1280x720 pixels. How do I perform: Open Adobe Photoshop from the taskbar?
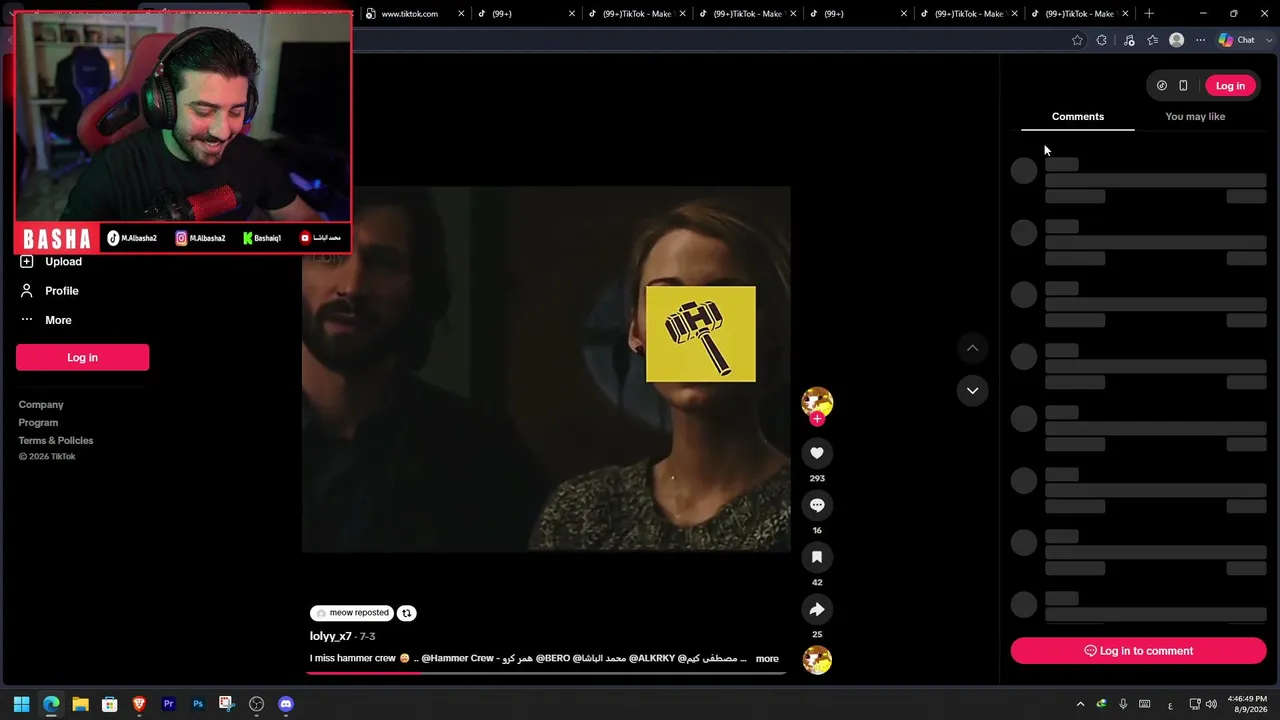click(198, 704)
